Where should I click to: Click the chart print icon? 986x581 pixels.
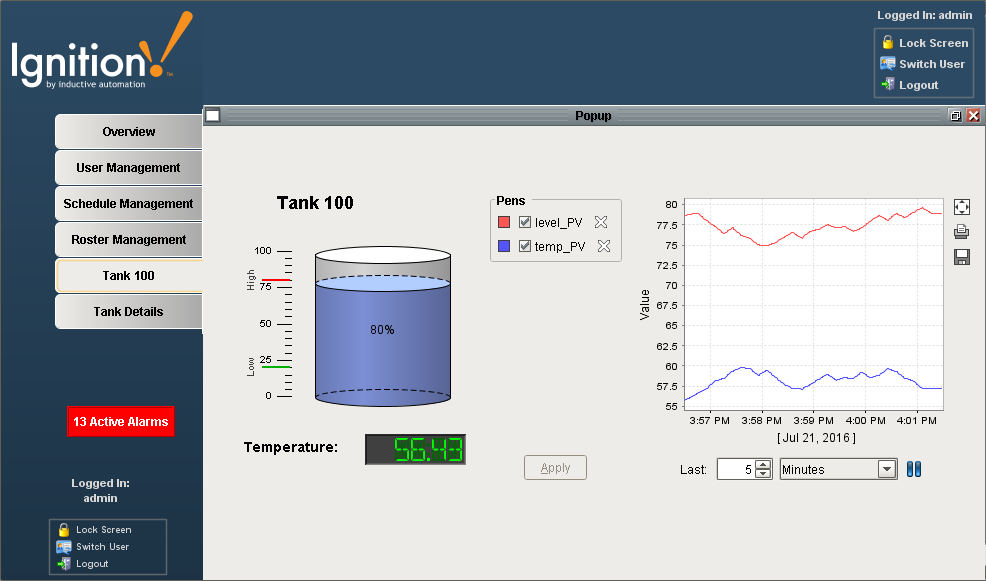pos(962,232)
